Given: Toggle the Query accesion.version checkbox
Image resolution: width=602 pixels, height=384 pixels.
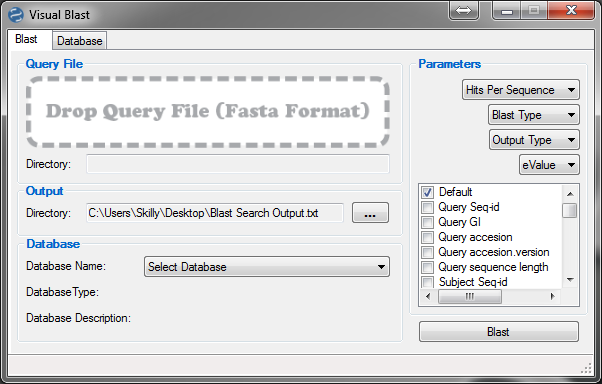Looking at the screenshot, I should coord(427,252).
